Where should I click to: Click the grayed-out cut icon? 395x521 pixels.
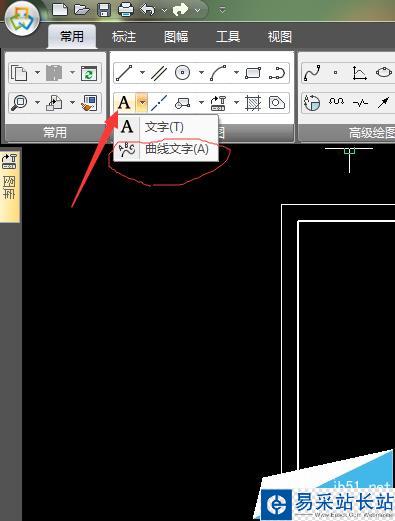tap(54, 73)
